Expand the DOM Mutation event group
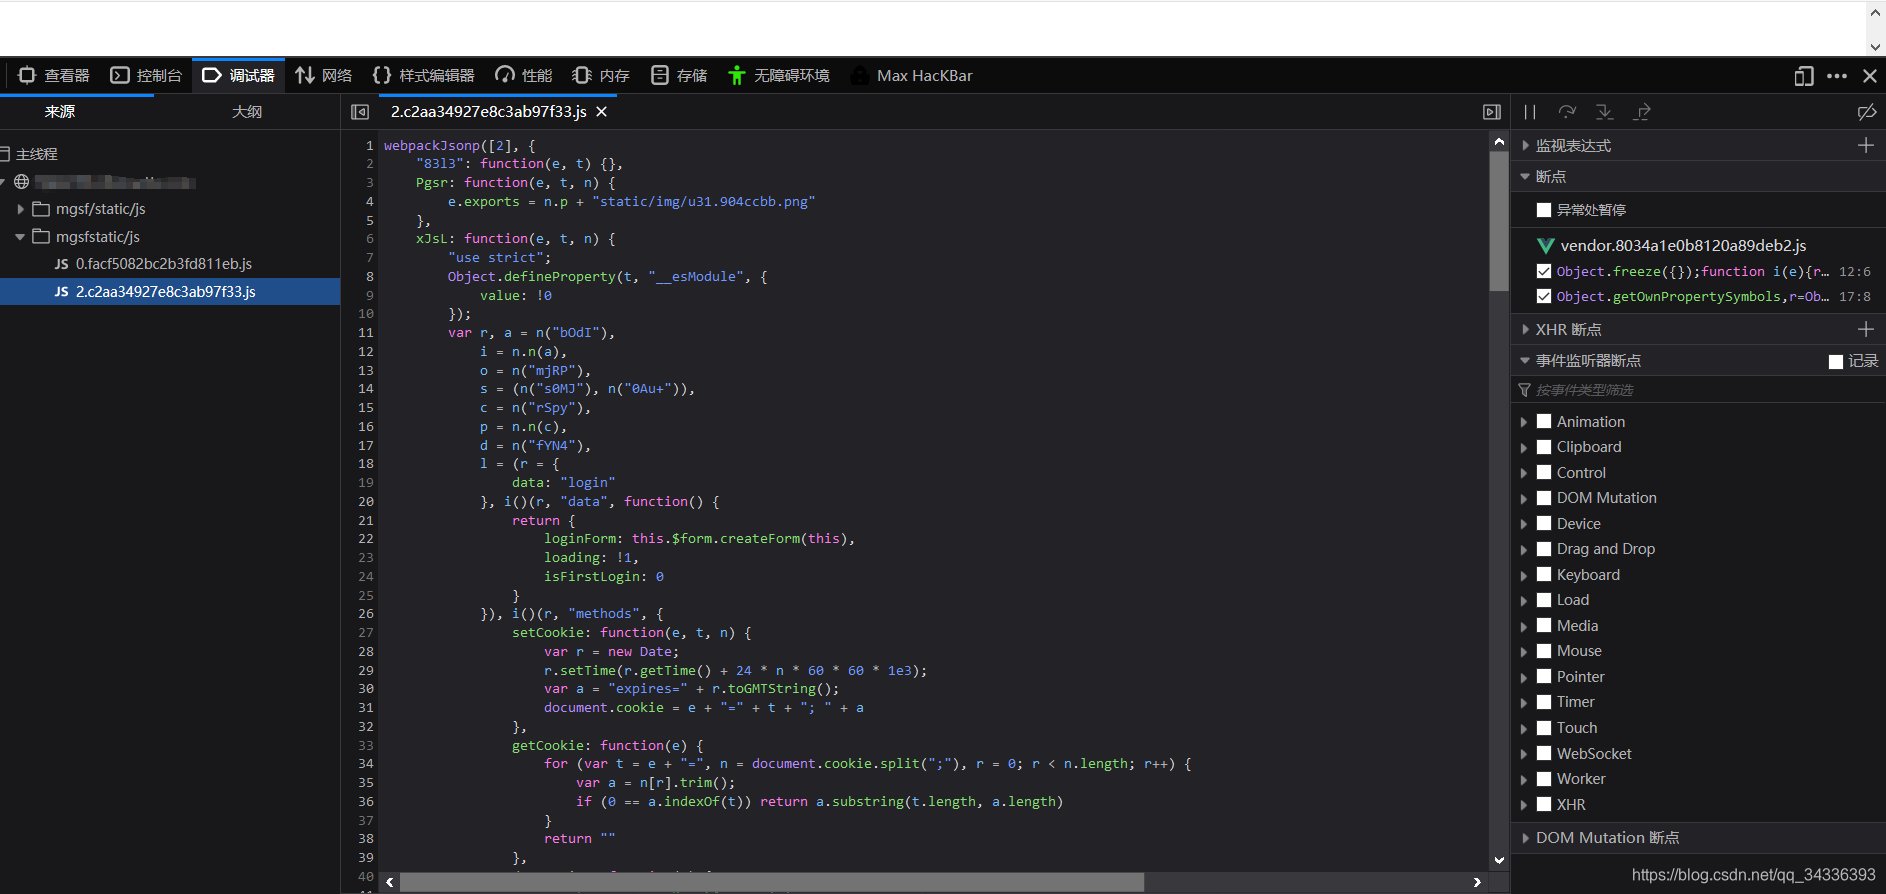This screenshot has height=894, width=1886. [1524, 498]
